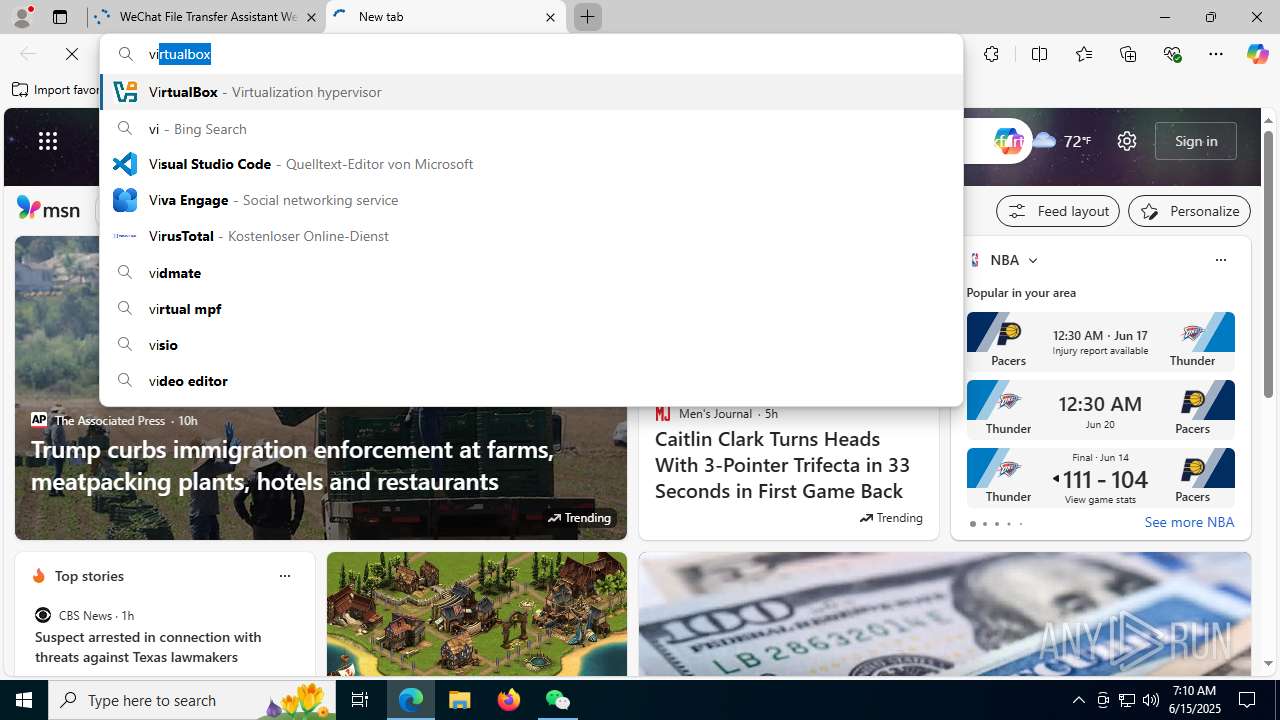
Task: Open the Trump immigration enforcement headline
Action: point(292,465)
